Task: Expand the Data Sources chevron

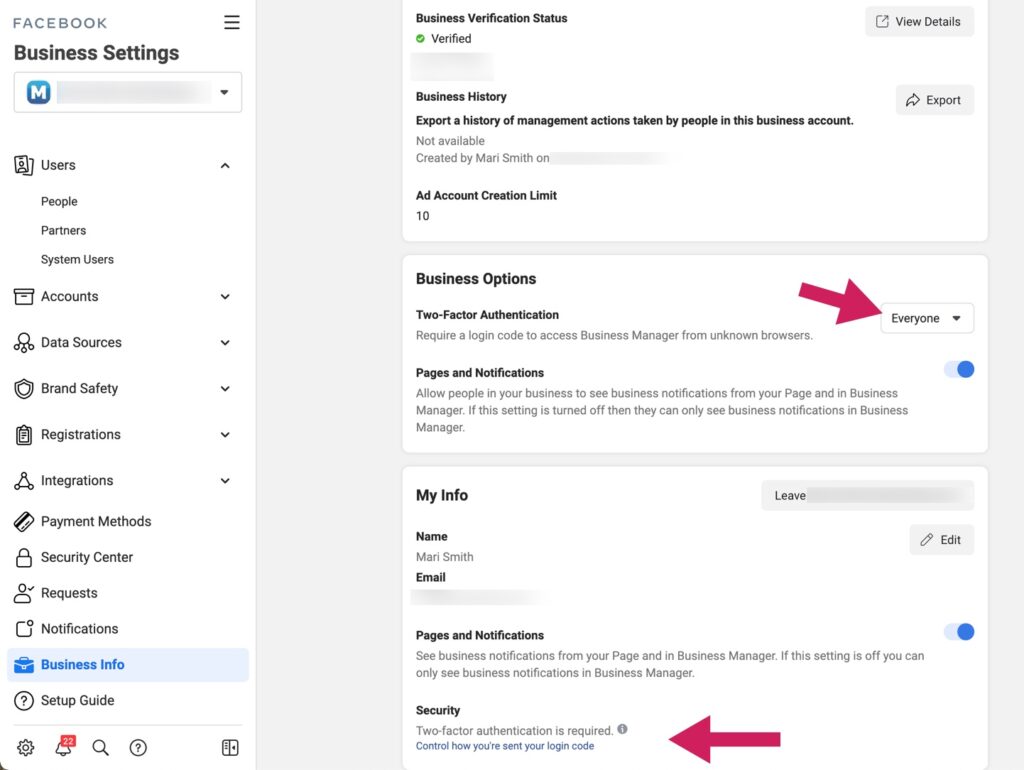Action: [225, 342]
